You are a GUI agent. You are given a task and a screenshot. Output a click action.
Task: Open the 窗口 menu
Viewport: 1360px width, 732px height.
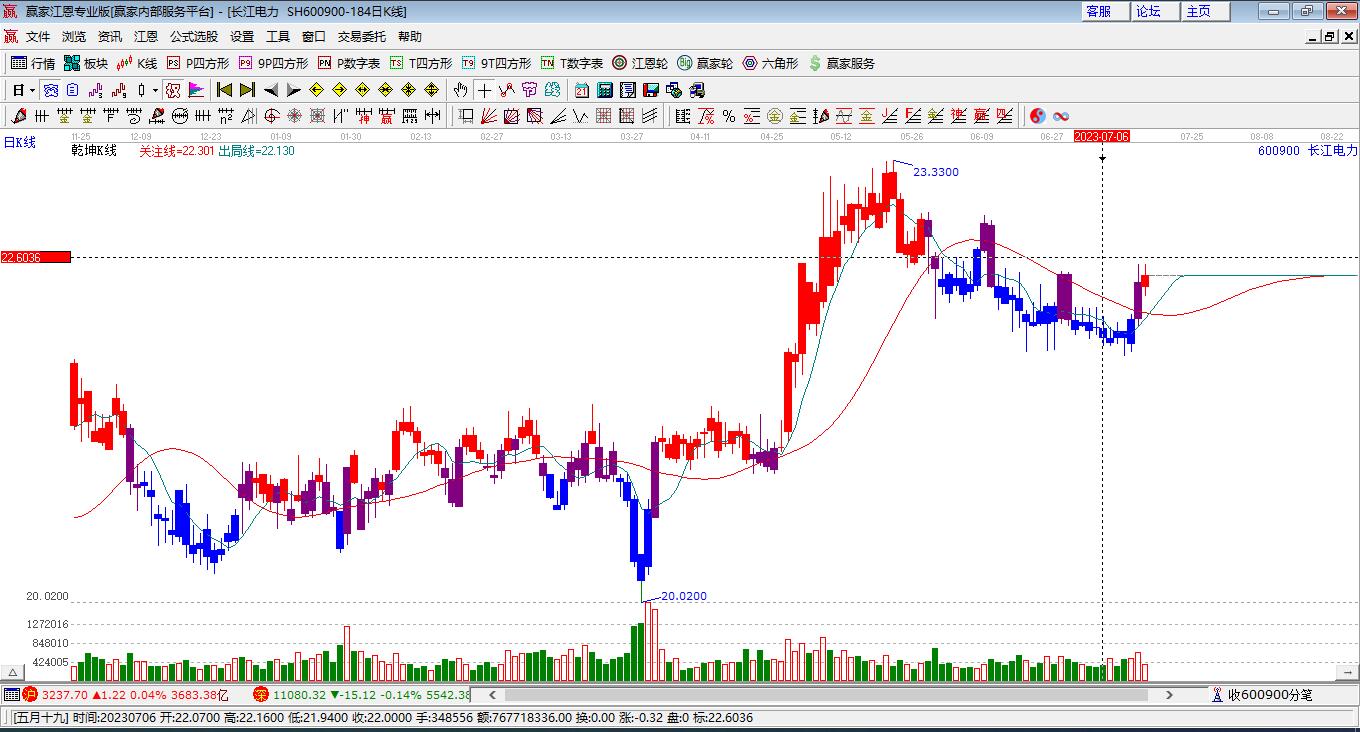(314, 37)
